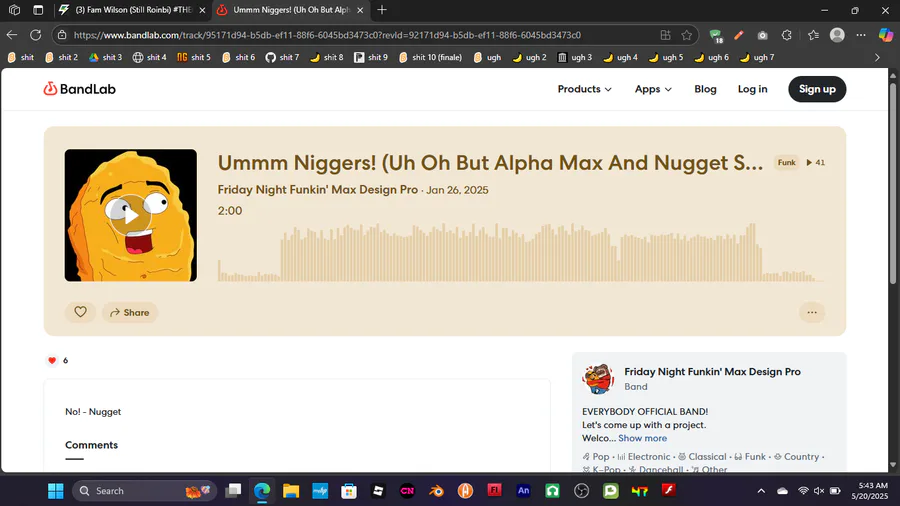The height and width of the screenshot is (506, 900).
Task: View site information lock icon
Action: [x=62, y=35]
